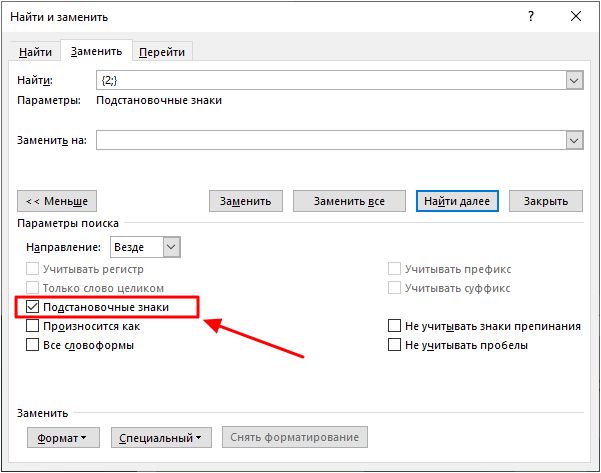Image resolution: width=601 pixels, height=473 pixels.
Task: Close the Найти и заменить dialog
Action: pos(576,16)
